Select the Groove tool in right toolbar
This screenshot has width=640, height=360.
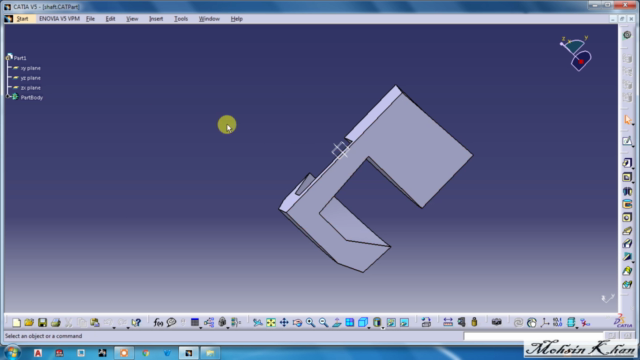627,204
